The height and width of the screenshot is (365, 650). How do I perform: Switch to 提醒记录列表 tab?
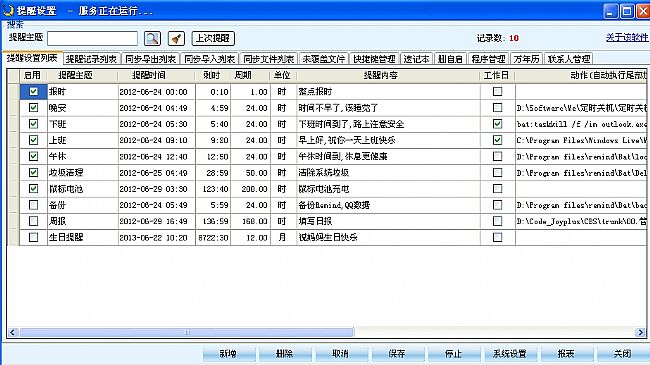pyautogui.click(x=92, y=59)
